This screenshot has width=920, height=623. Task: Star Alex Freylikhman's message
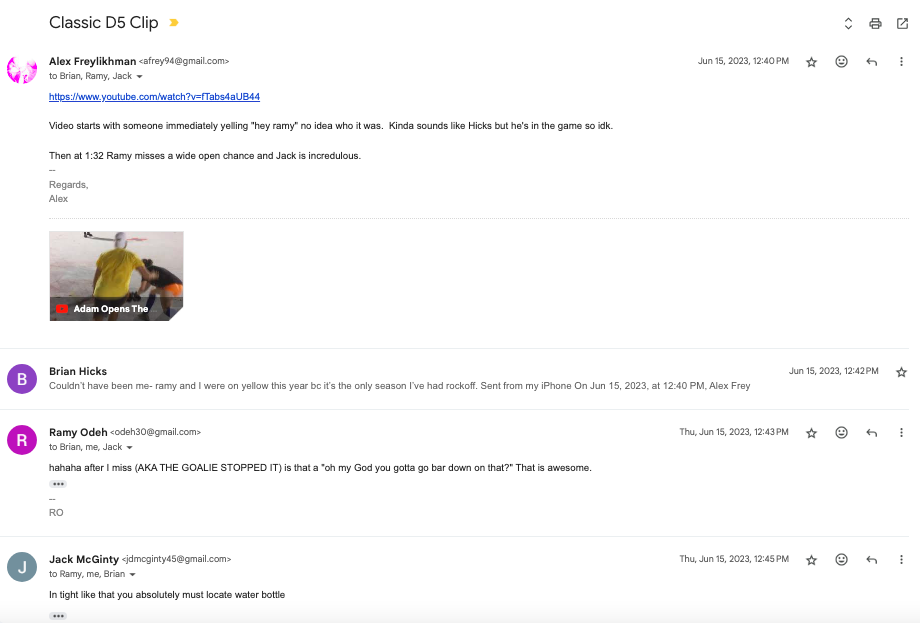pos(811,62)
